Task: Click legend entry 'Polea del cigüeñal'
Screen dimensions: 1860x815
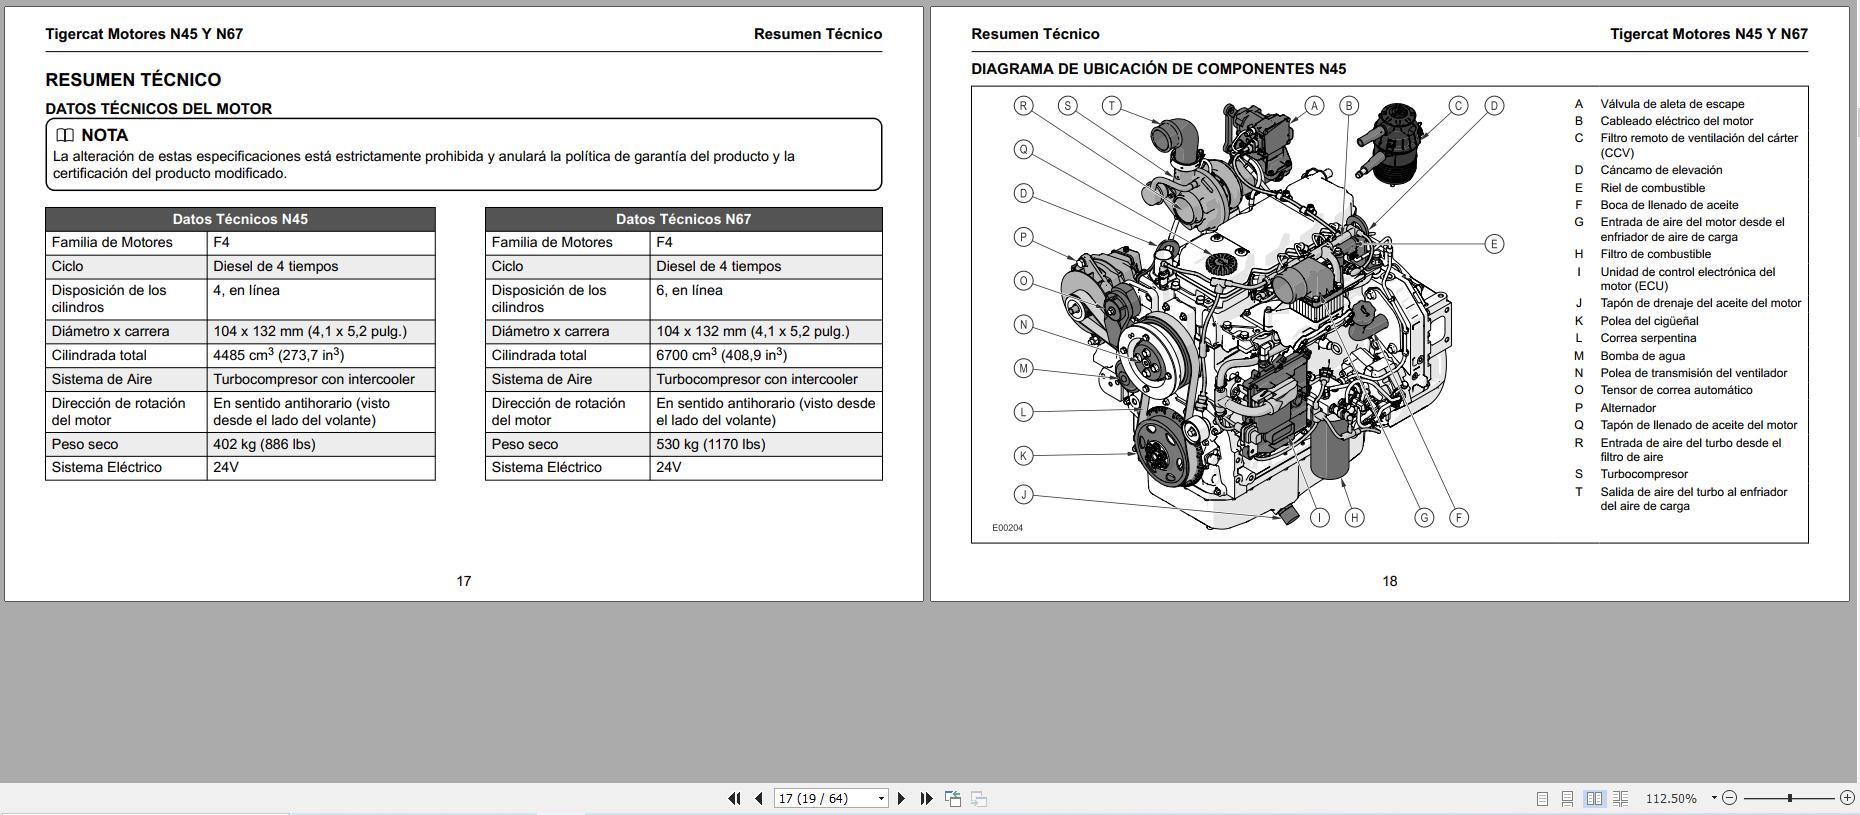Action: [x=1649, y=321]
